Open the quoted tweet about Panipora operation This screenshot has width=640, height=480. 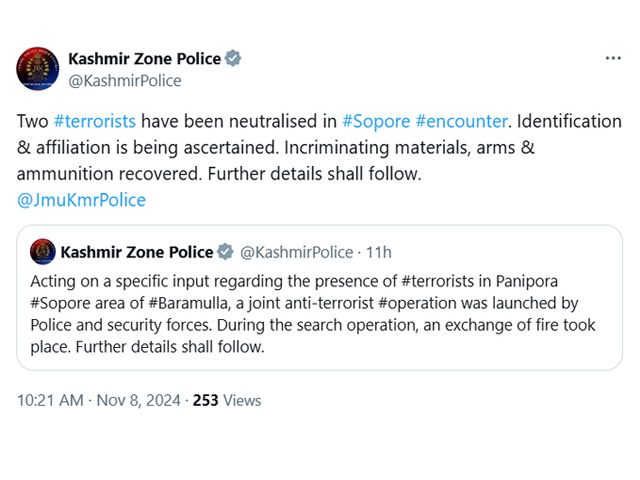[x=320, y=298]
